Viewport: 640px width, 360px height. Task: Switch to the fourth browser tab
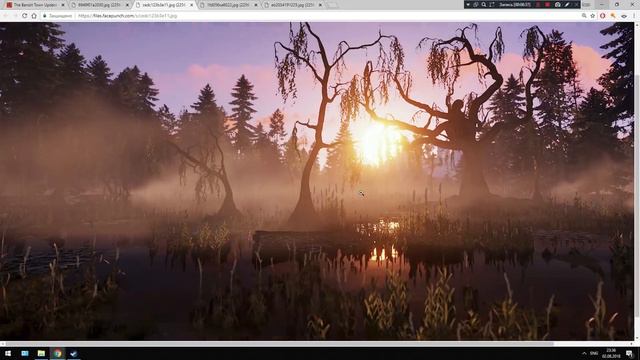pyautogui.click(x=228, y=5)
